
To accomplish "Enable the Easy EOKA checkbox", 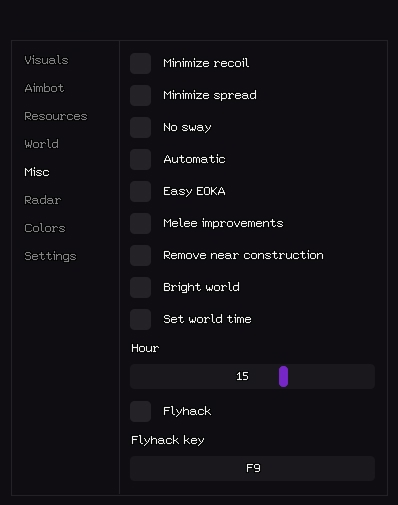I will (x=140, y=191).
